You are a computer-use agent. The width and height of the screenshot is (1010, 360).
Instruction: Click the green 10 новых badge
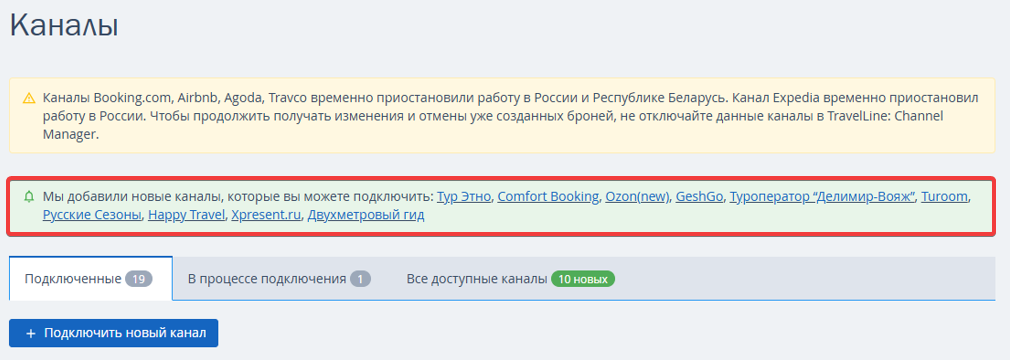583,279
